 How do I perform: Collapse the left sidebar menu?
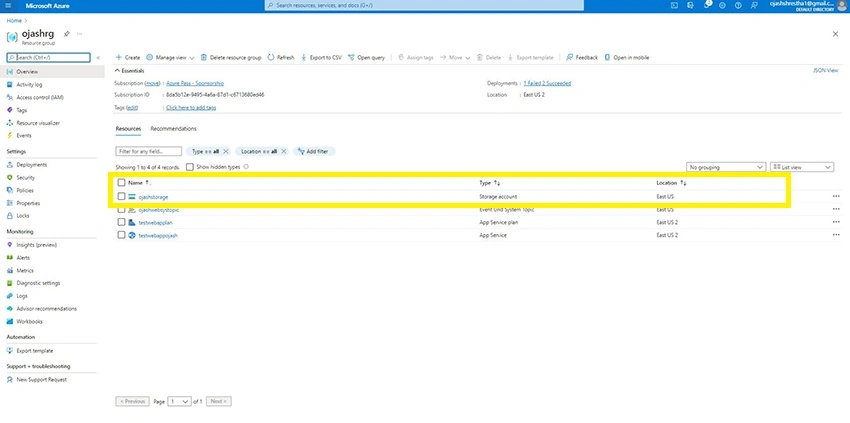98,57
